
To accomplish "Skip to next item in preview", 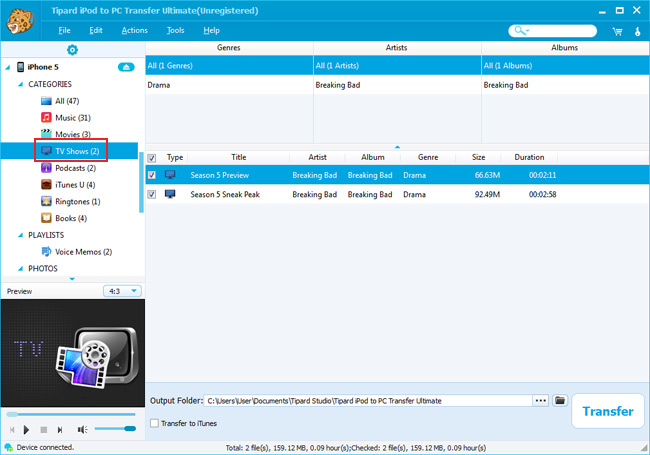I will (60, 430).
